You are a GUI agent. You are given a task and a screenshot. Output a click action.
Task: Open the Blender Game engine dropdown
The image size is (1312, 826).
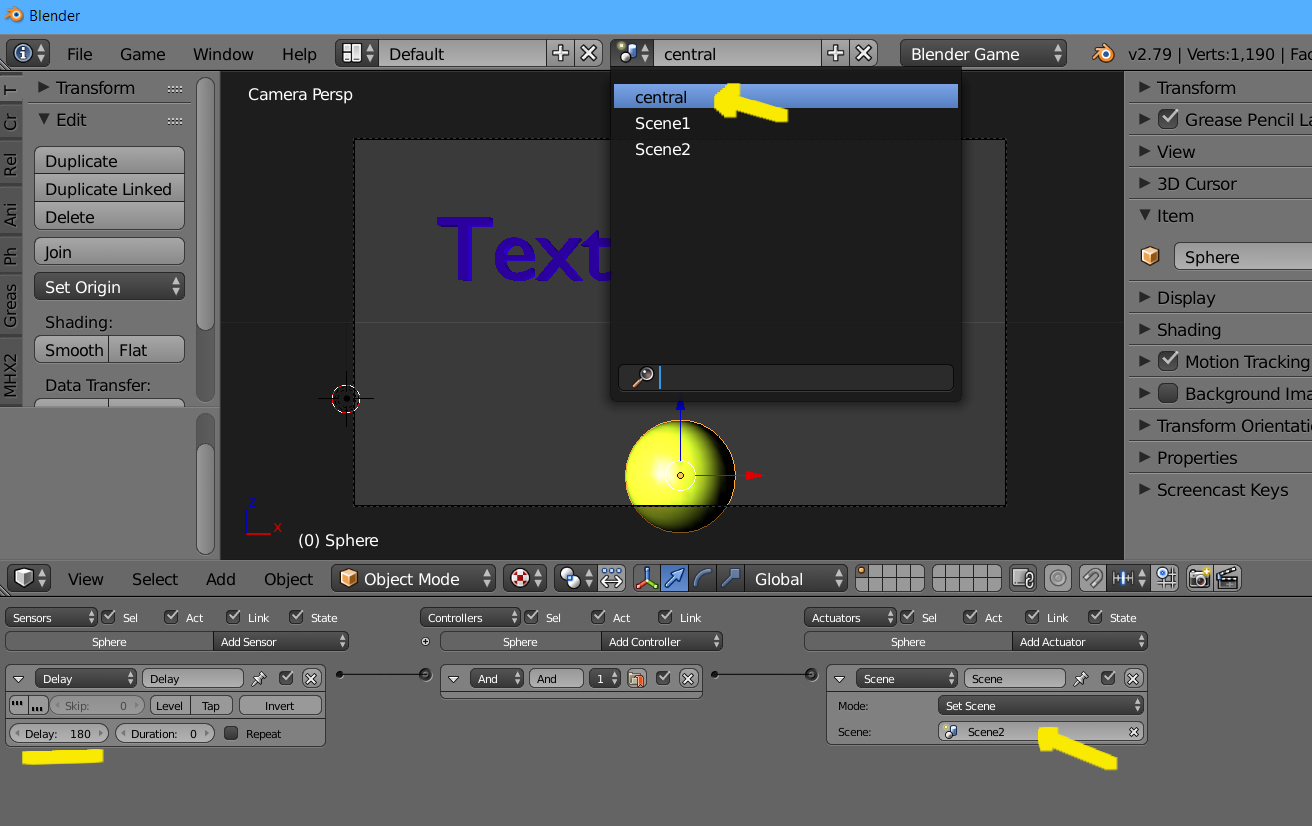[x=983, y=53]
